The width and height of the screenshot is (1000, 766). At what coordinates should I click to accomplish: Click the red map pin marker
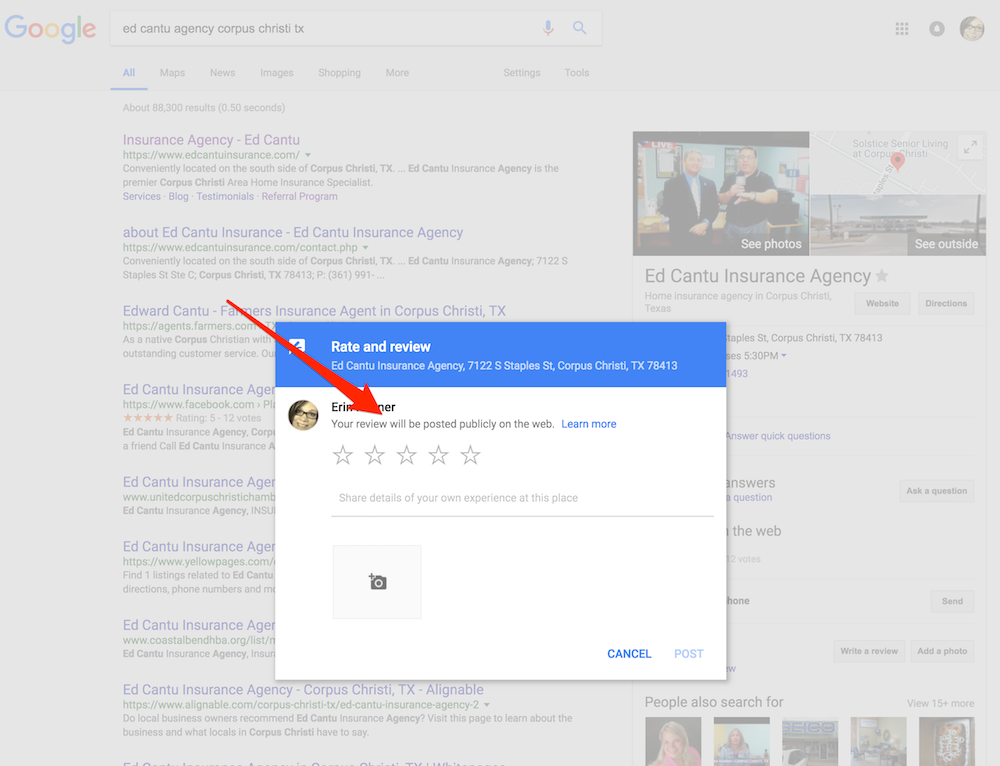pos(897,162)
